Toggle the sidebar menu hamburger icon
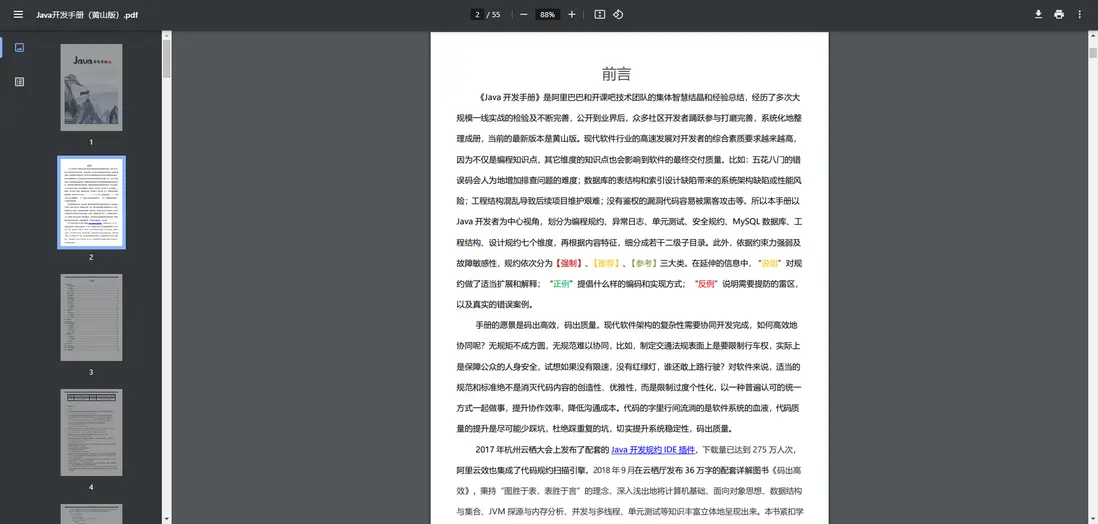The height and width of the screenshot is (524, 1098). pos(18,14)
